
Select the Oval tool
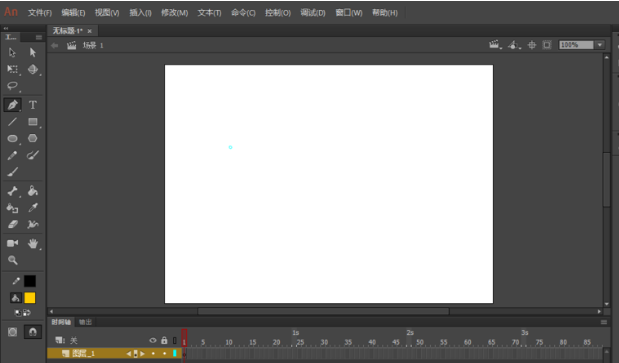click(12, 138)
